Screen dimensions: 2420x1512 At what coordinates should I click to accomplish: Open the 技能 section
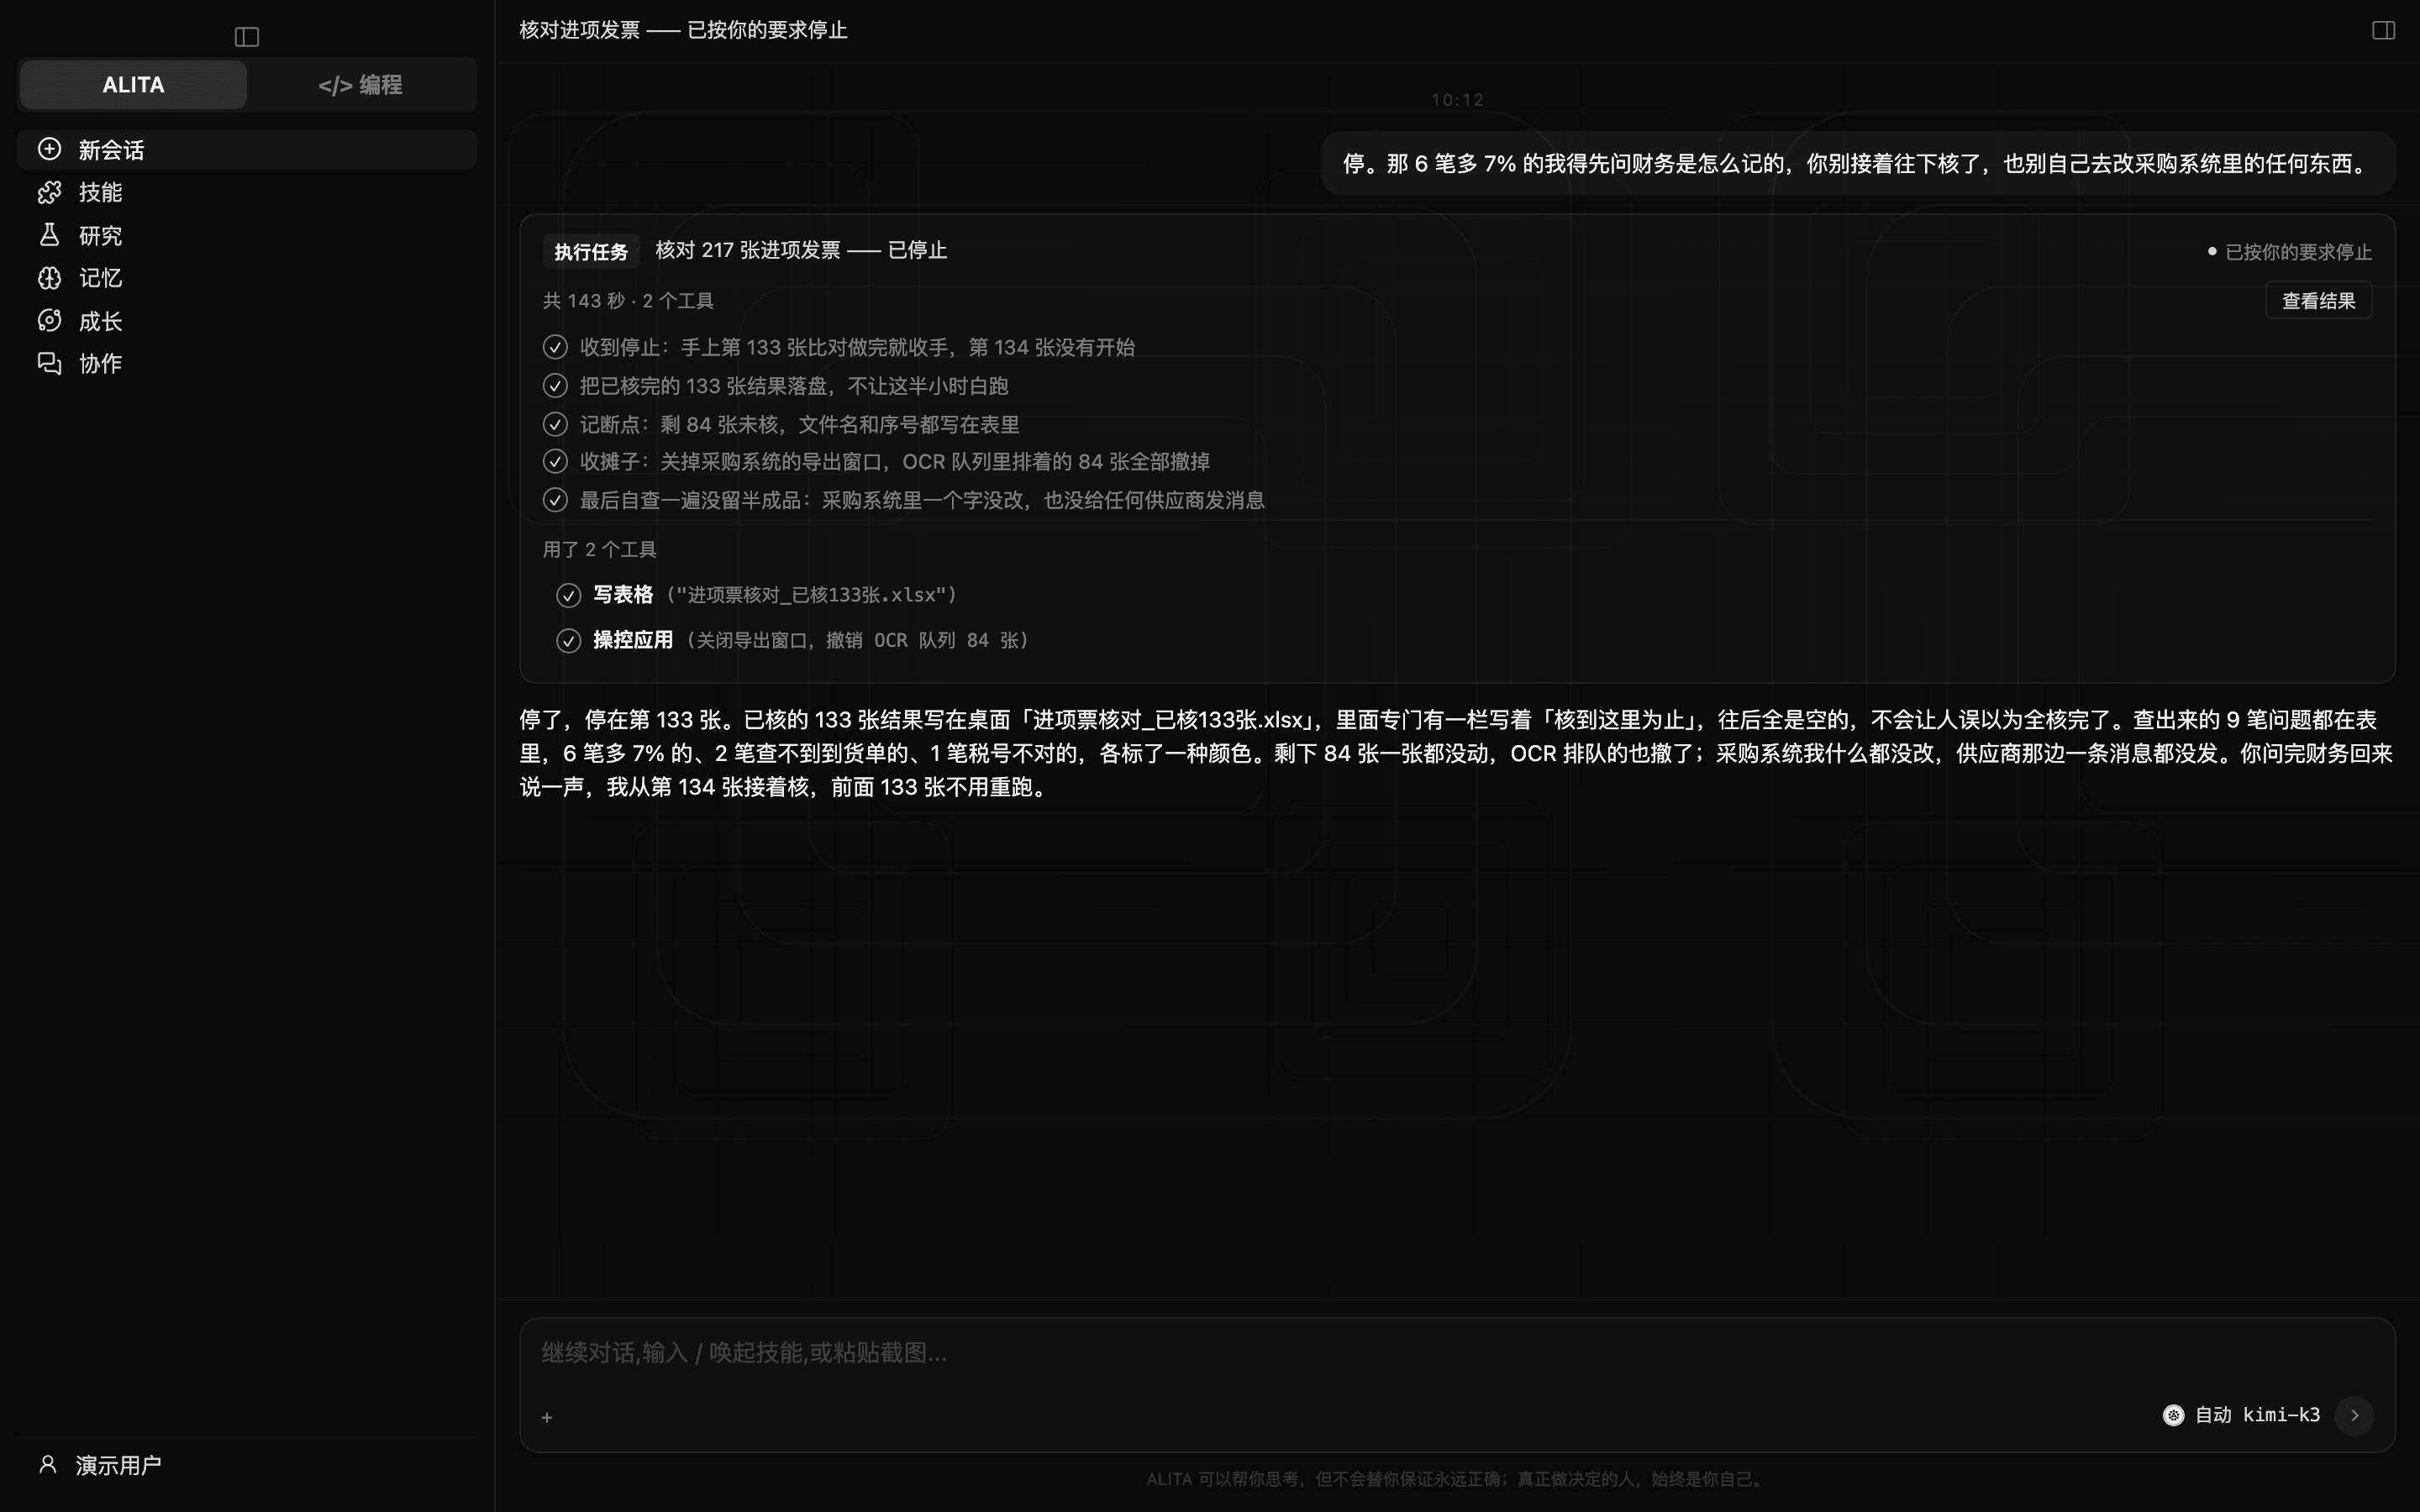[x=247, y=192]
